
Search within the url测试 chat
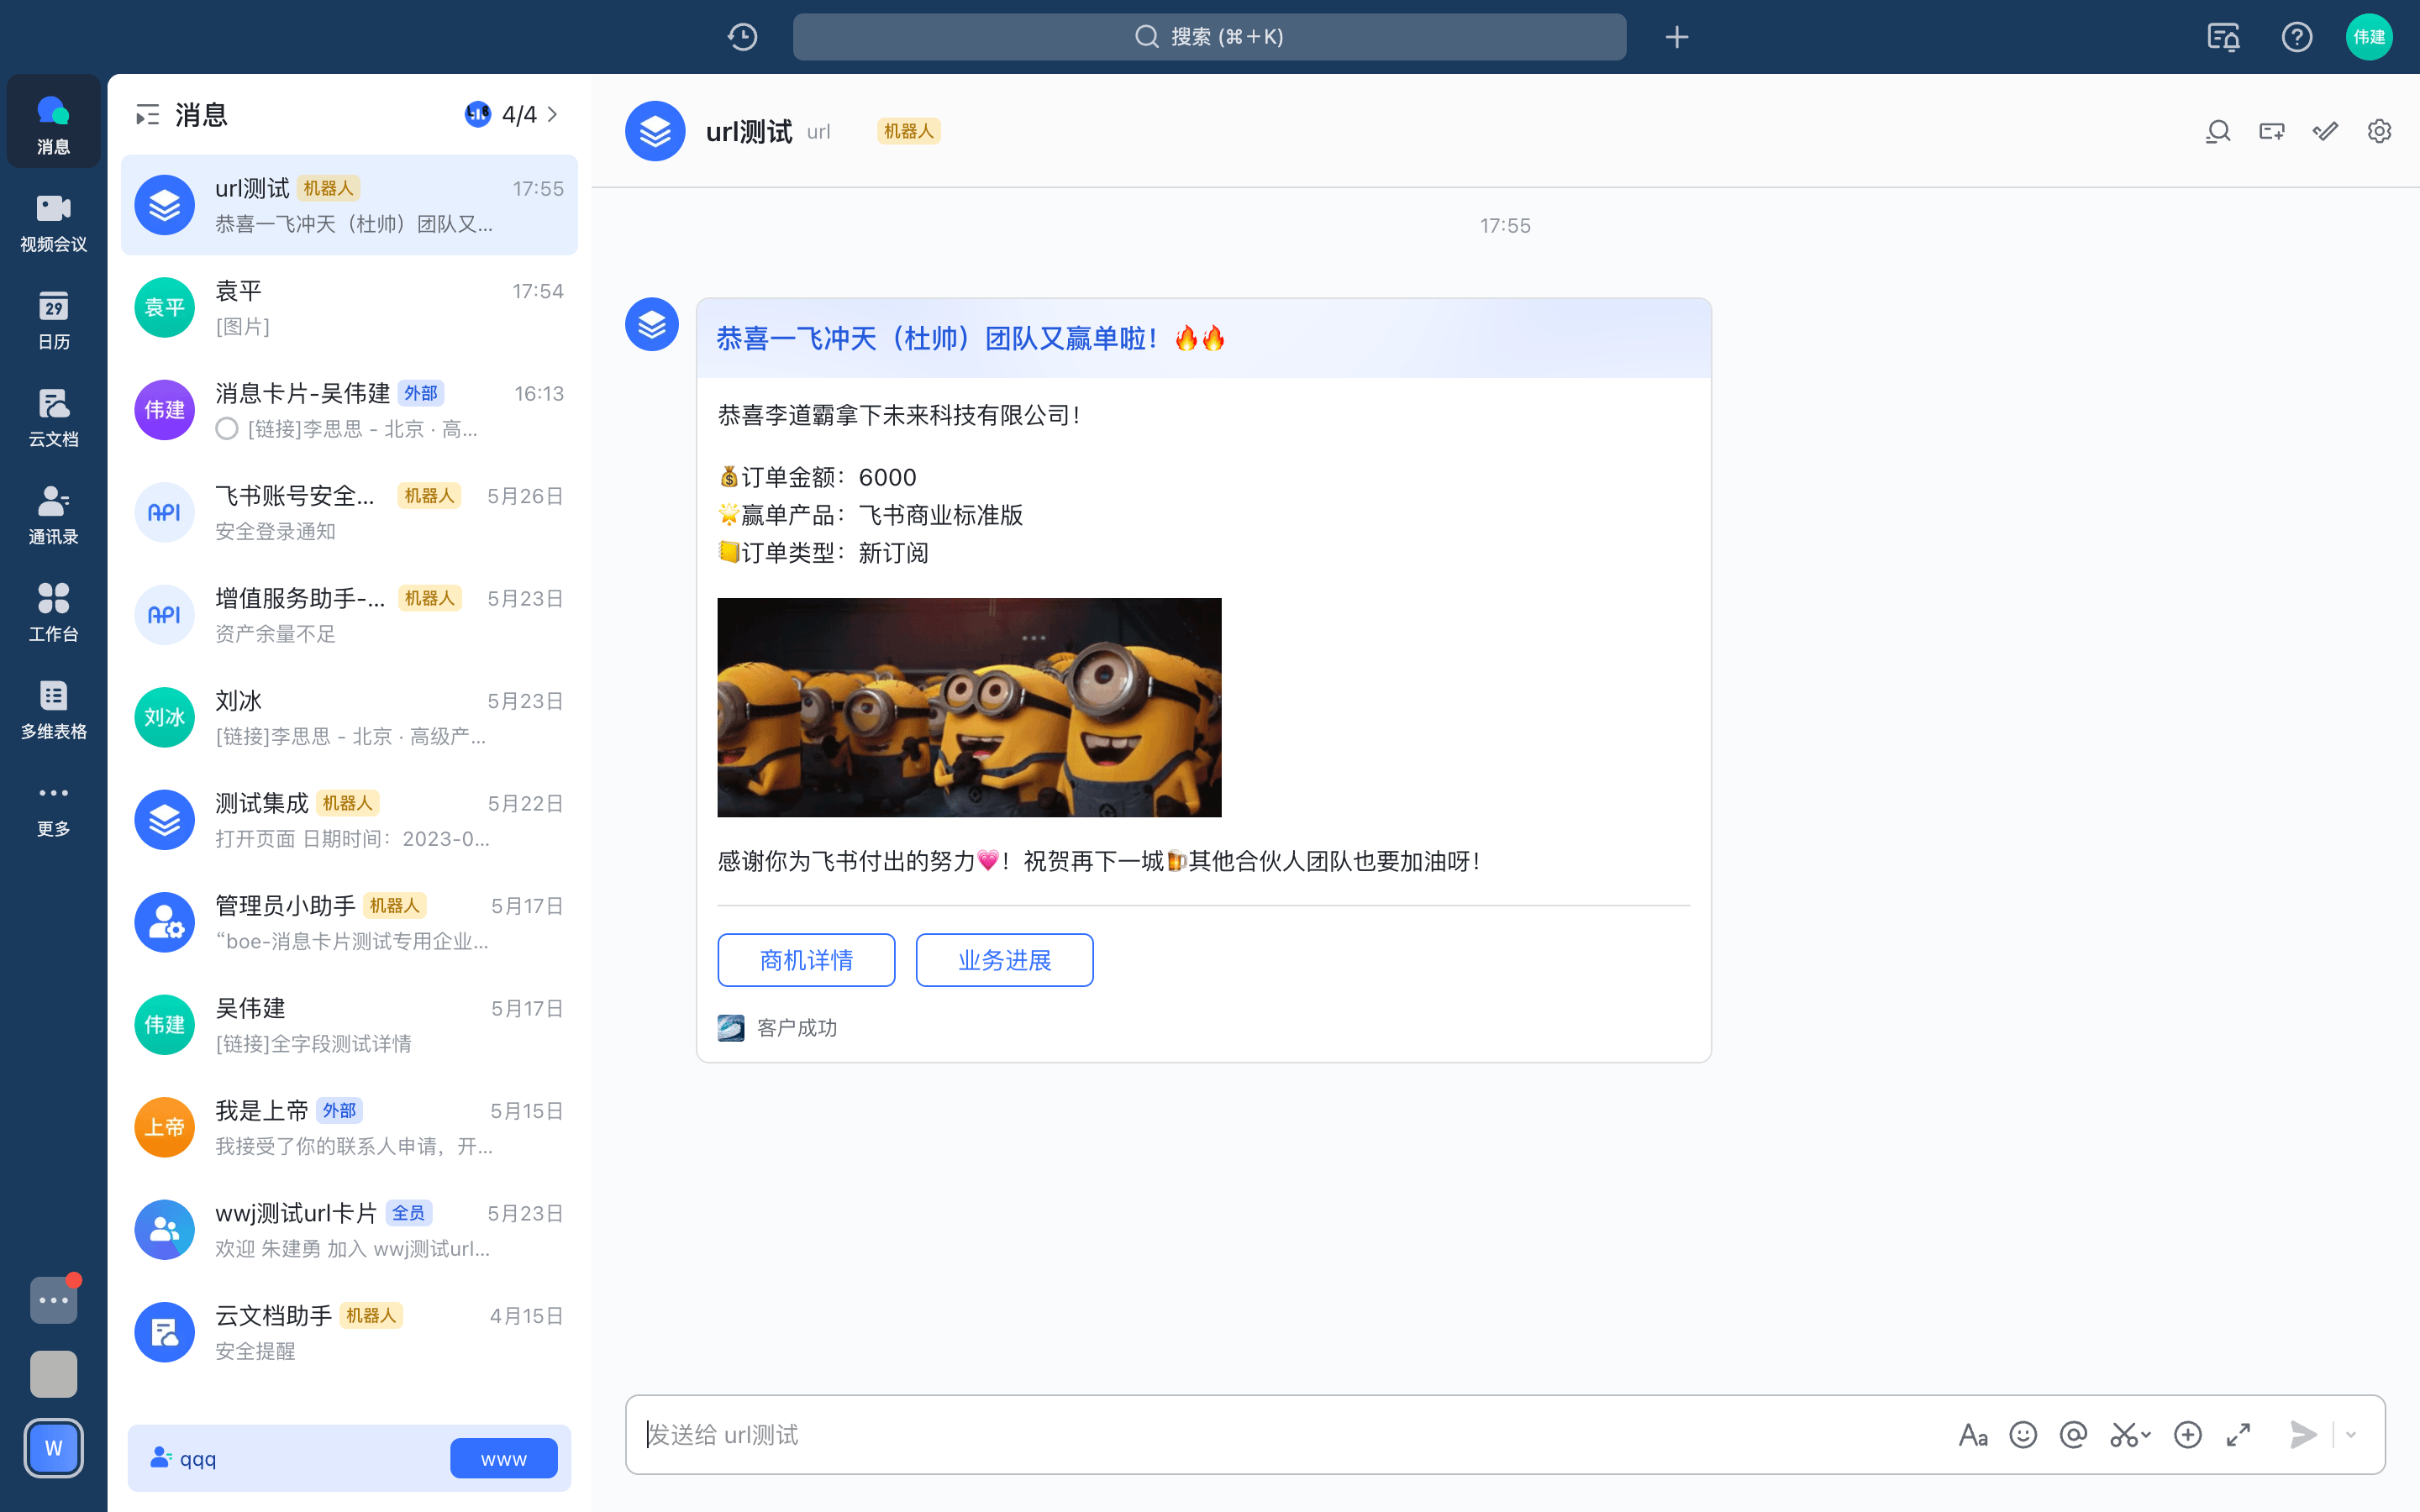[2218, 131]
